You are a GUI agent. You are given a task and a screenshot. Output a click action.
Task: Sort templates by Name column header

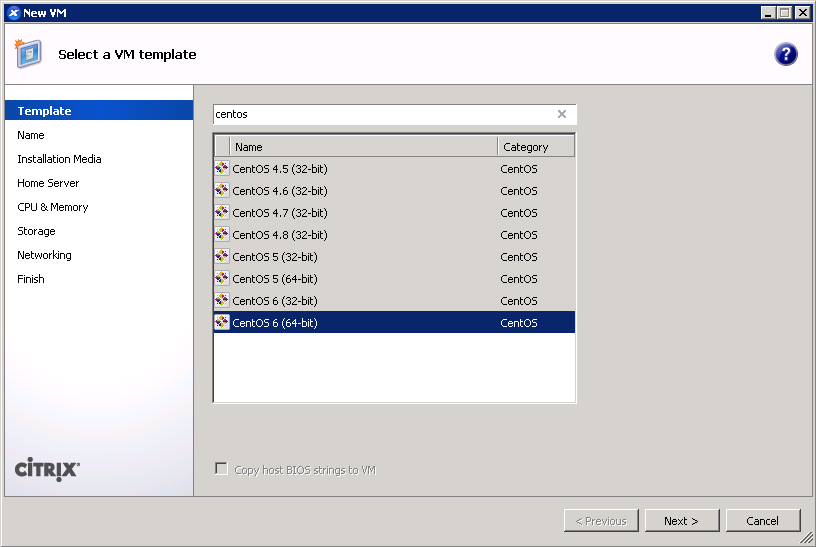[x=363, y=147]
